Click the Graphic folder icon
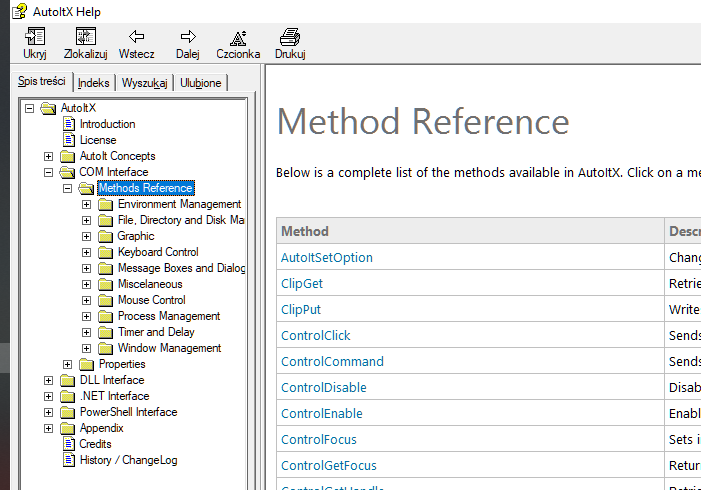 pyautogui.click(x=106, y=236)
